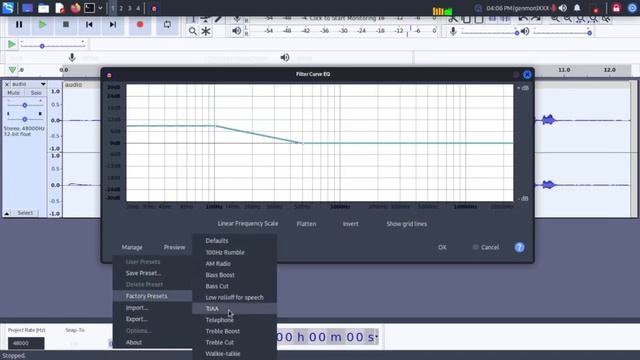The height and width of the screenshot is (360, 640).
Task: Choose Export... from Manage menu
Action: pyautogui.click(x=152, y=319)
